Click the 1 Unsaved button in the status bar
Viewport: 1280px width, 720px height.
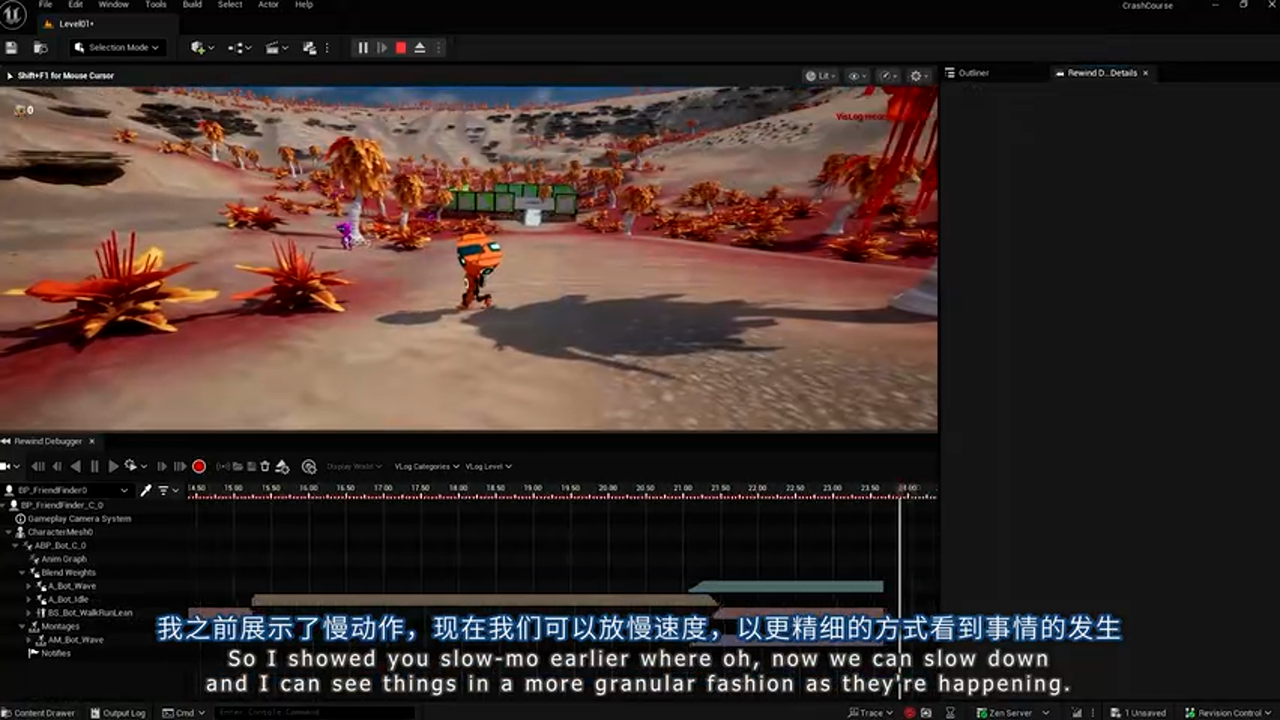click(x=1140, y=713)
